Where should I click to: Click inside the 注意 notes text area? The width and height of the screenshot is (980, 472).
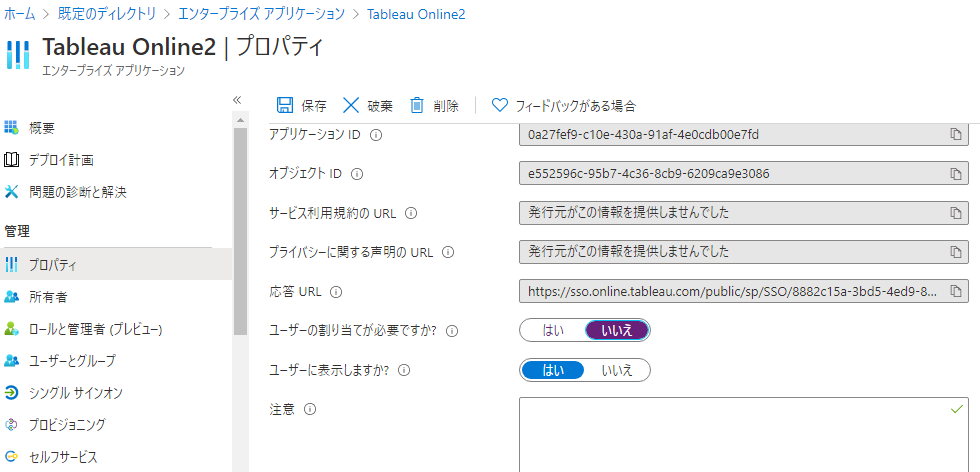[744, 434]
